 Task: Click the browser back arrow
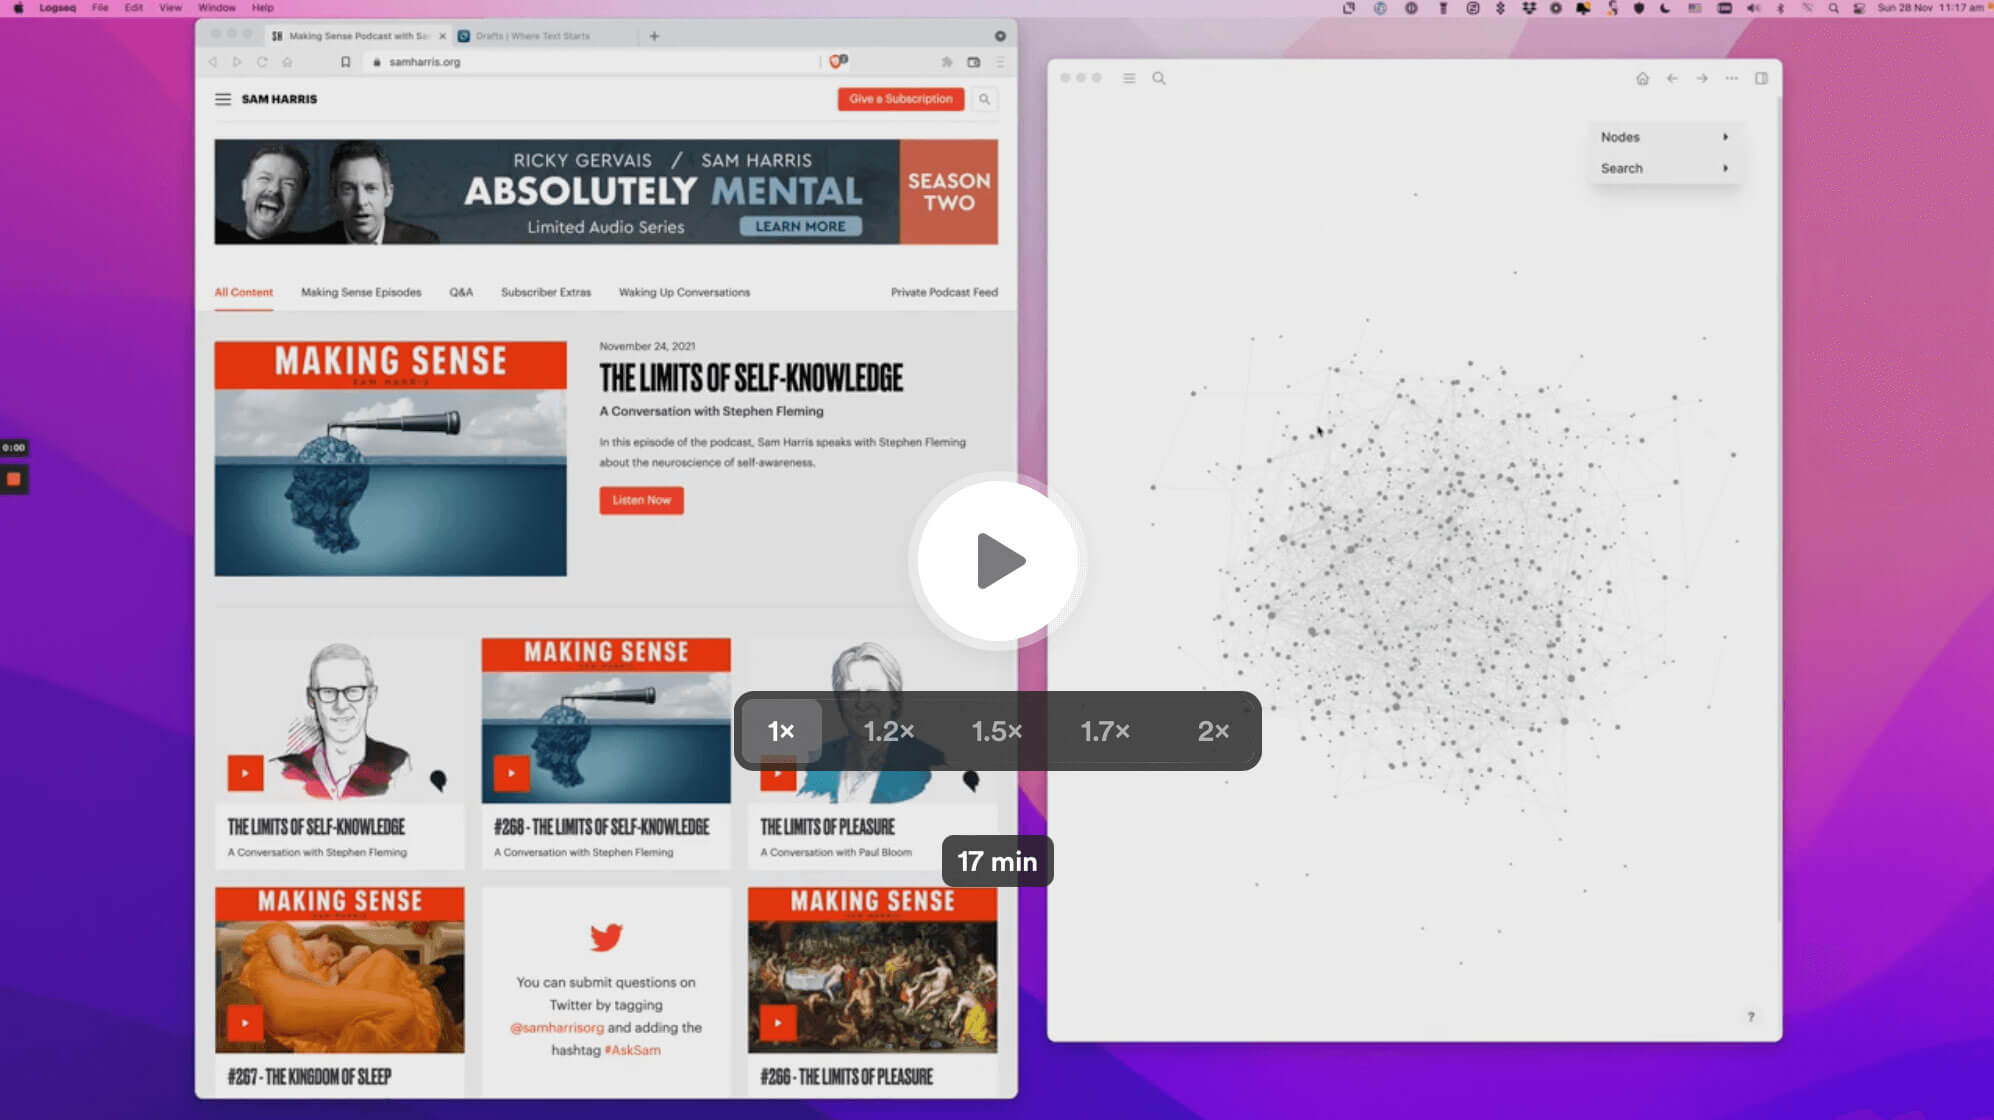[212, 62]
